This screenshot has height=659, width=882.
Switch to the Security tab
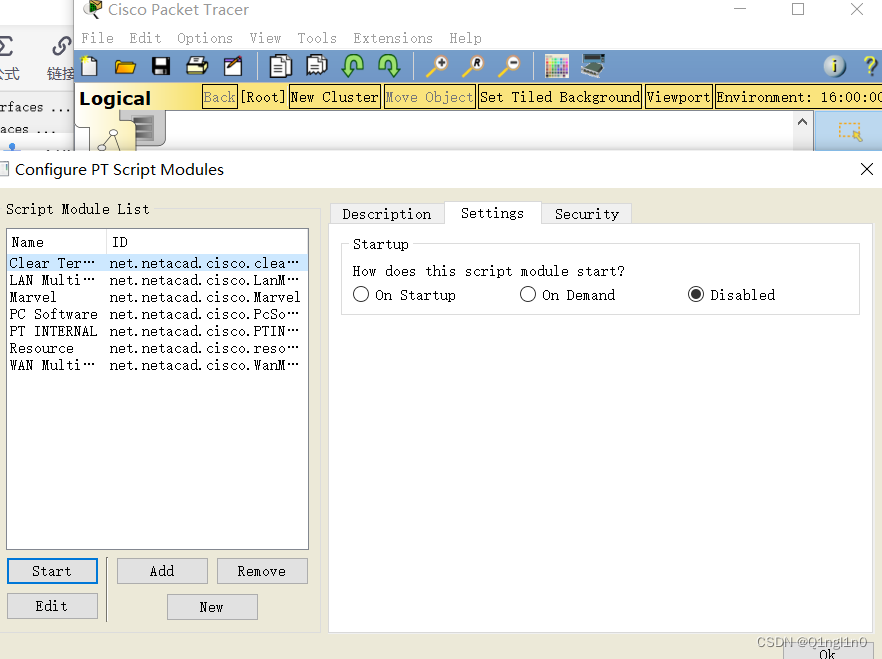(587, 214)
